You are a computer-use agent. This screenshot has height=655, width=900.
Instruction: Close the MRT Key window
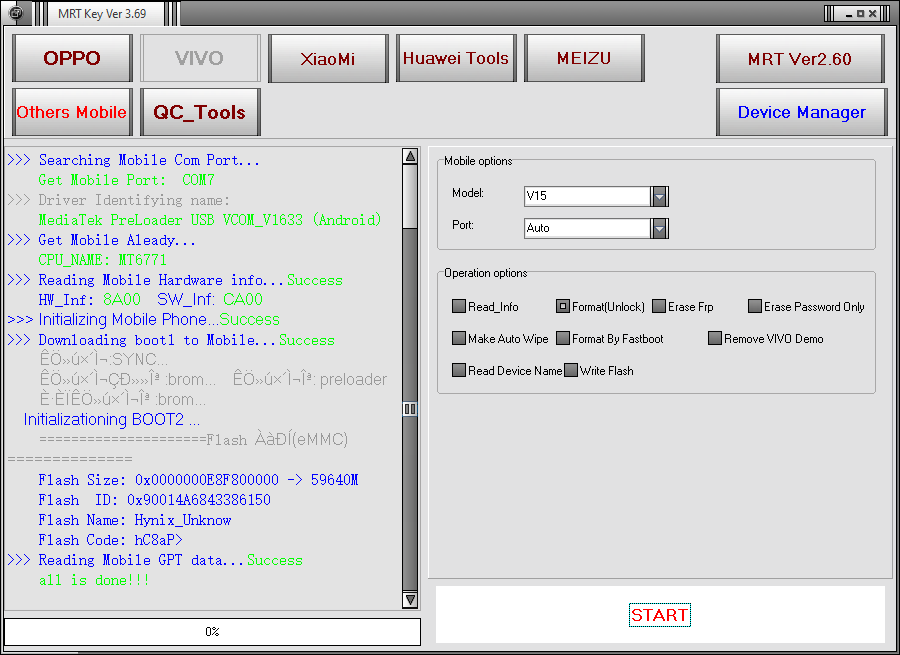(872, 13)
